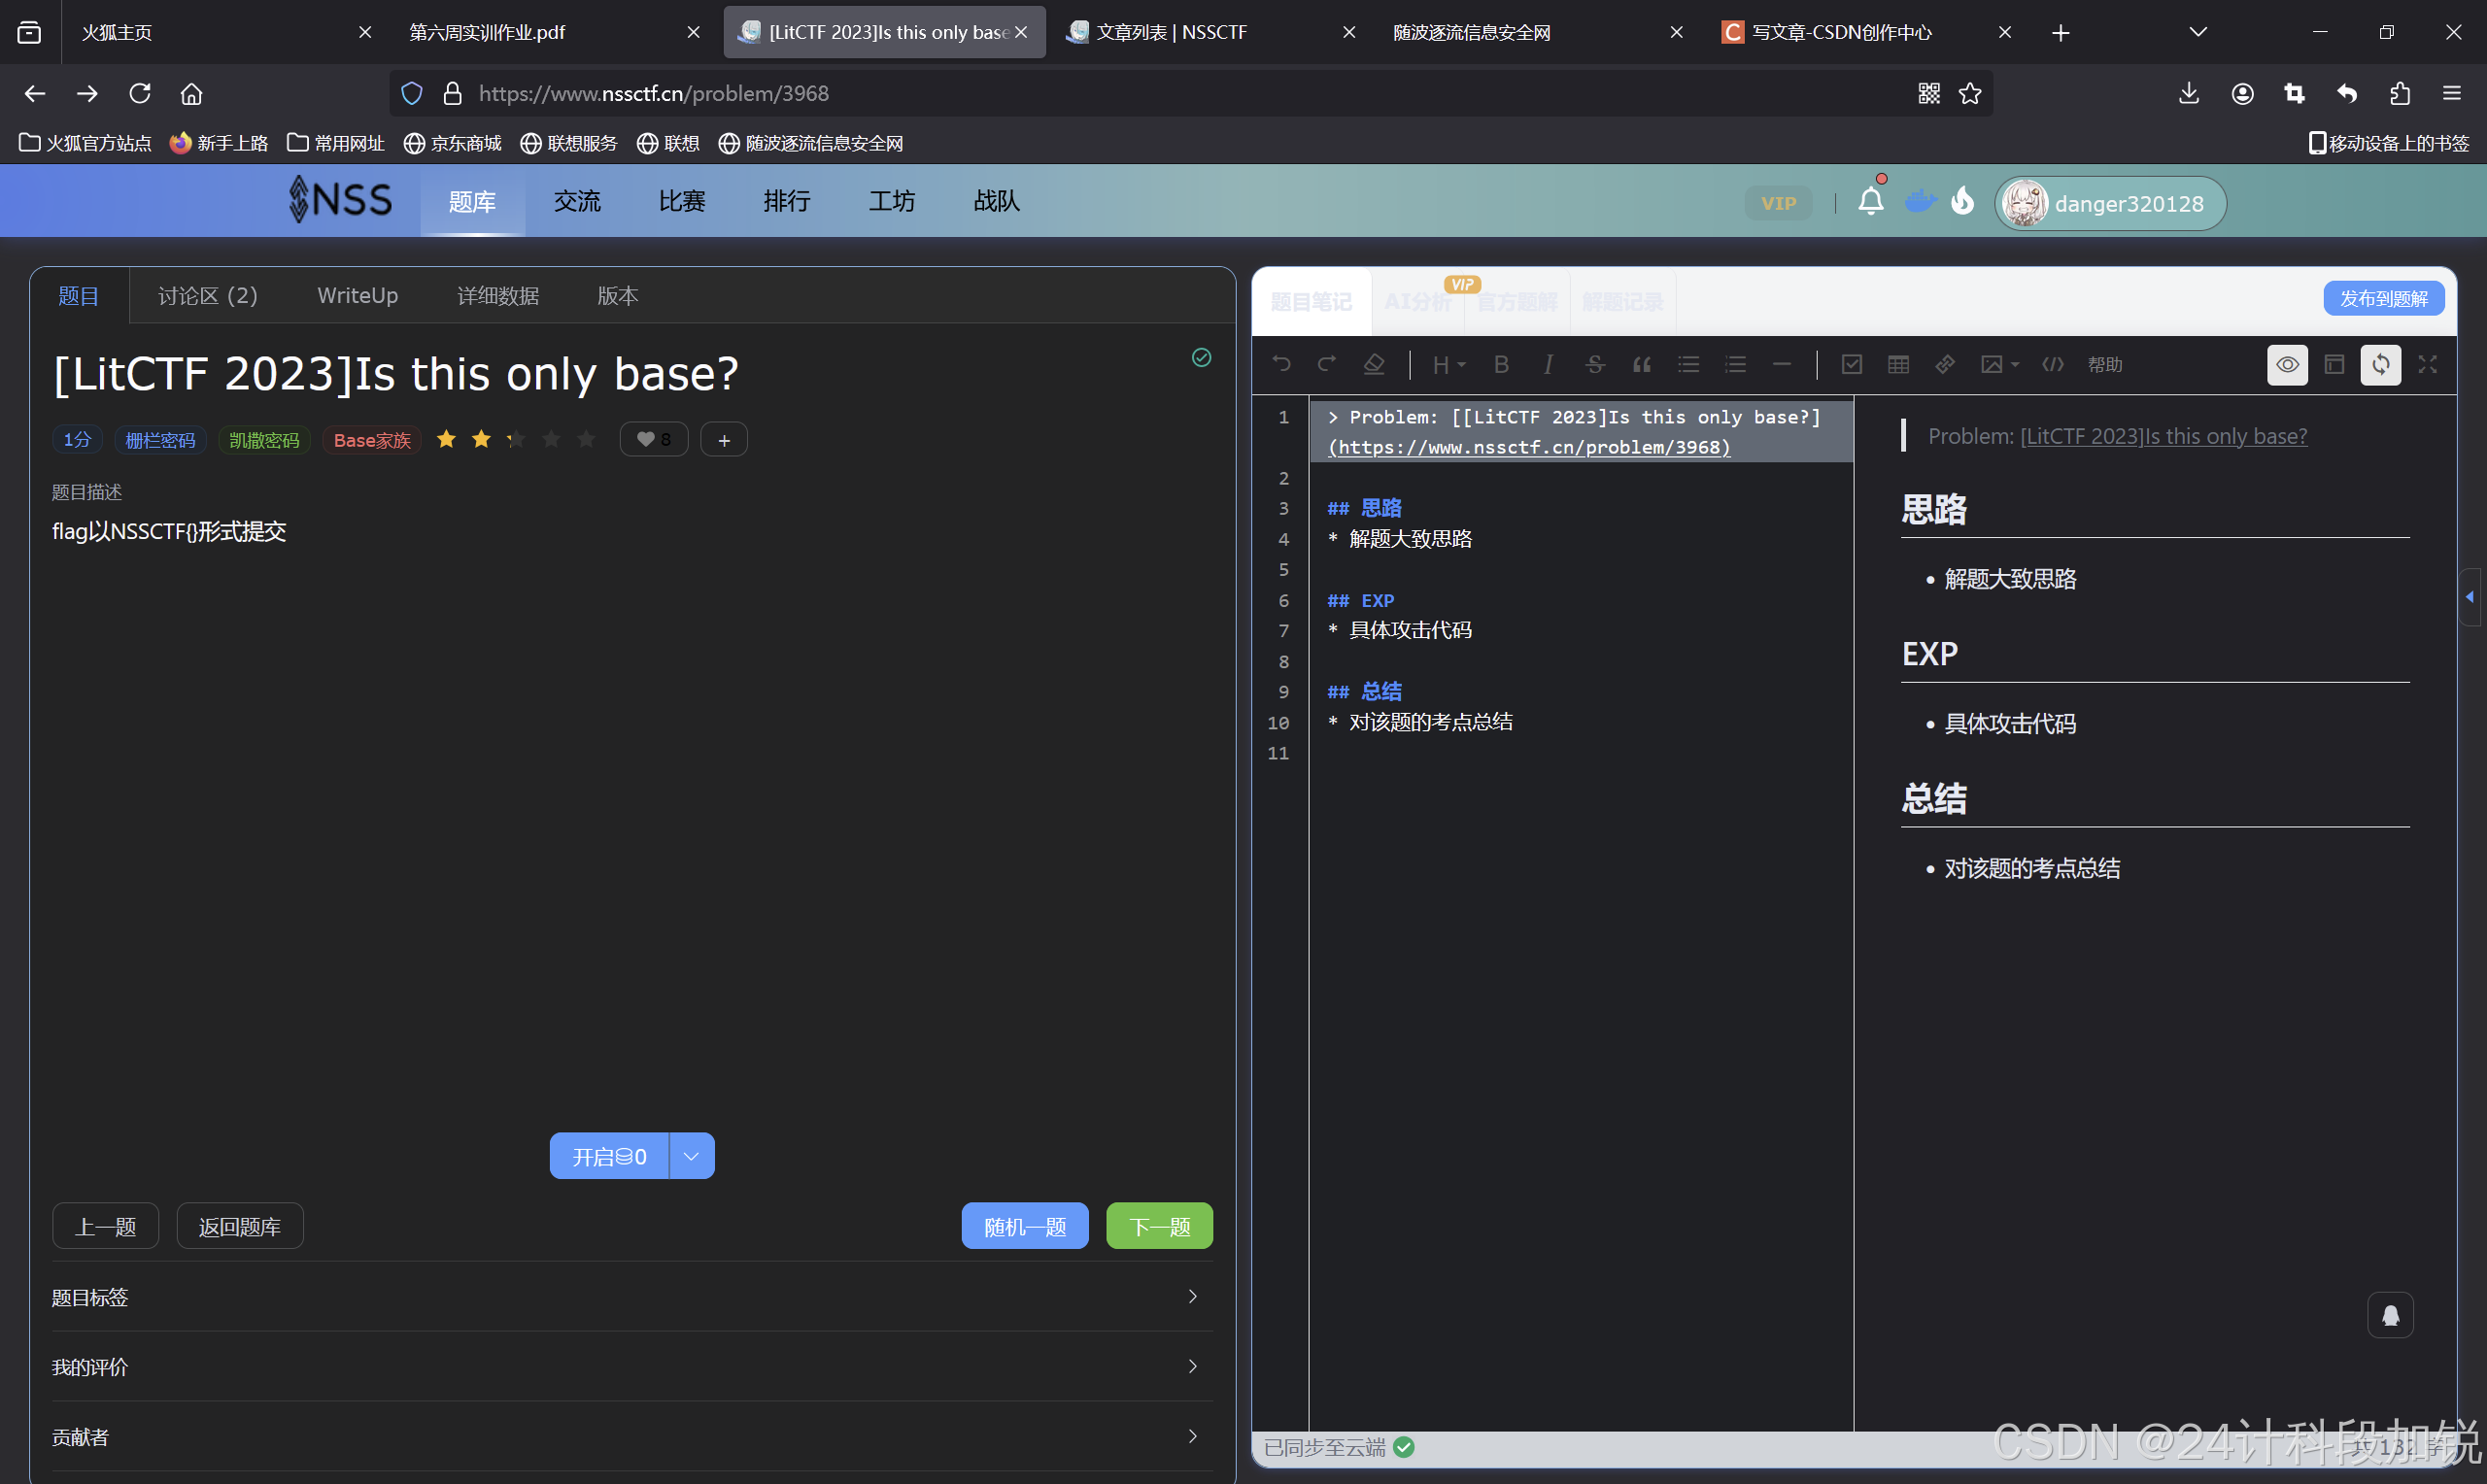Open the notification bell
The height and width of the screenshot is (1484, 2487).
click(1871, 202)
